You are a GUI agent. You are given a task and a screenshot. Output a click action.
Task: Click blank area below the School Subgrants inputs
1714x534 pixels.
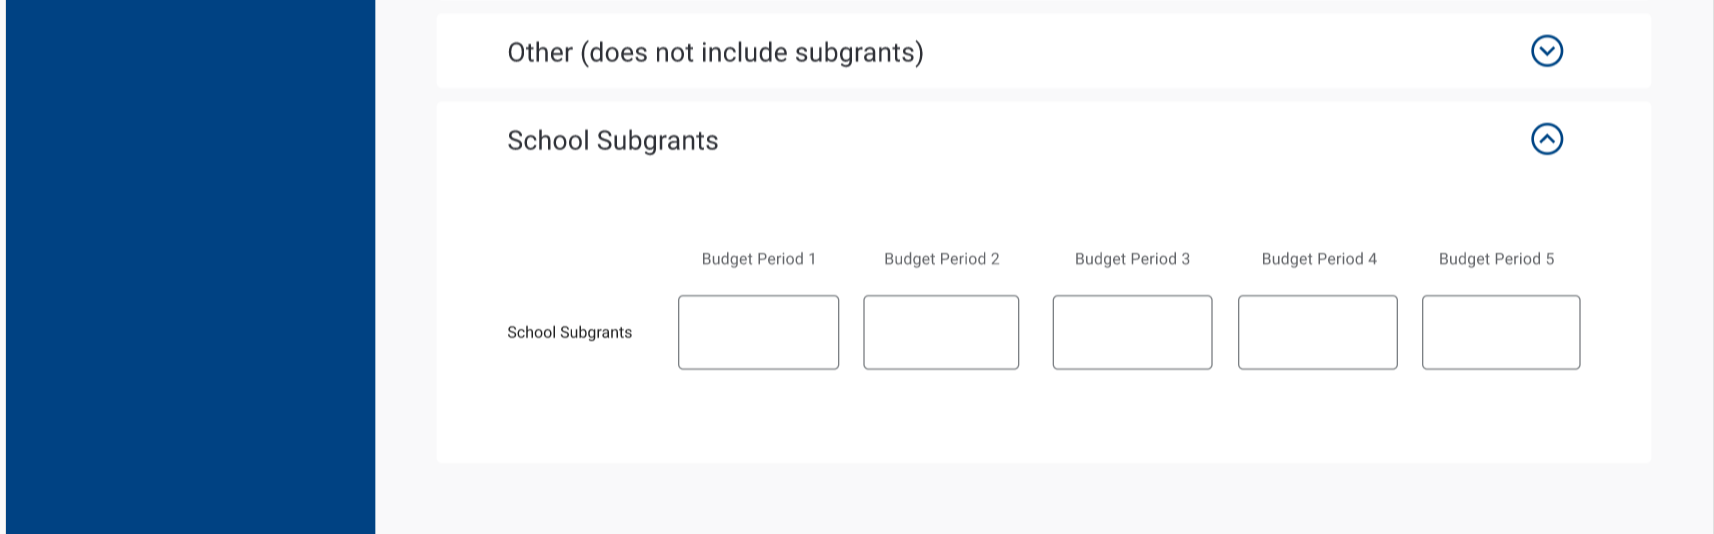click(x=1040, y=420)
